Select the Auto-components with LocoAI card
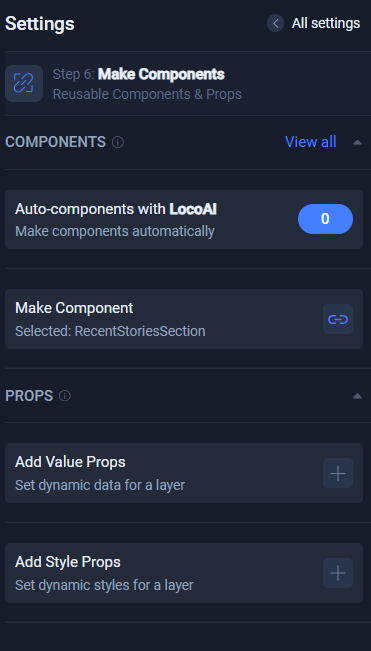 tap(184, 219)
